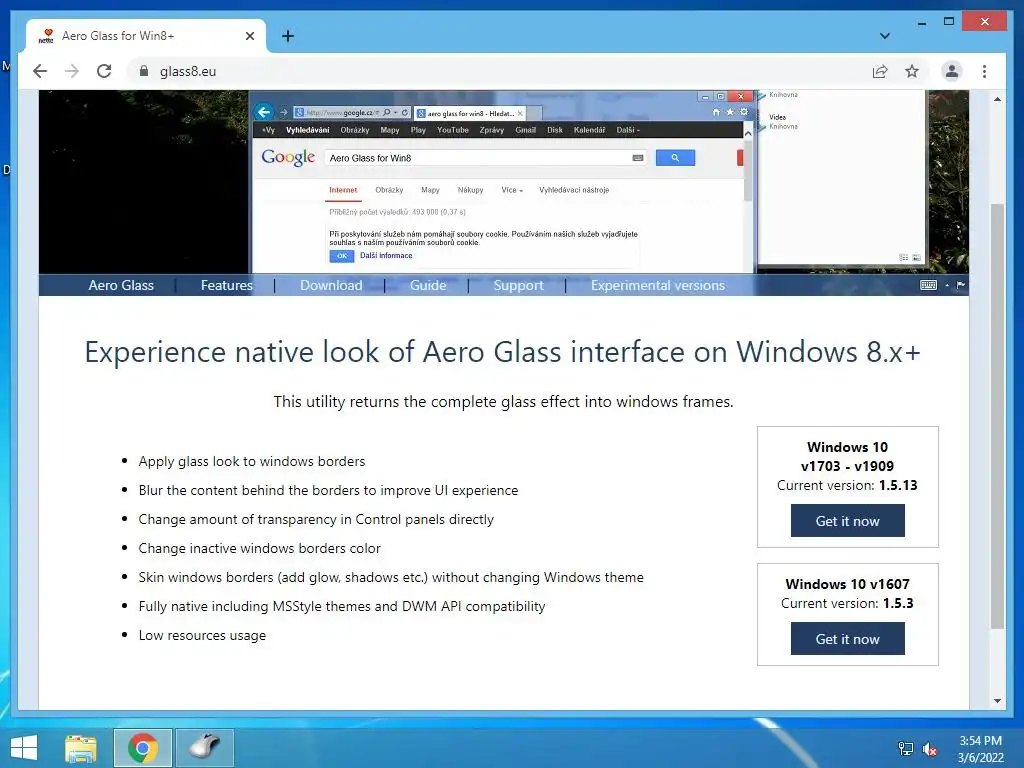Go to the Download section
The width and height of the screenshot is (1024, 768).
[331, 285]
